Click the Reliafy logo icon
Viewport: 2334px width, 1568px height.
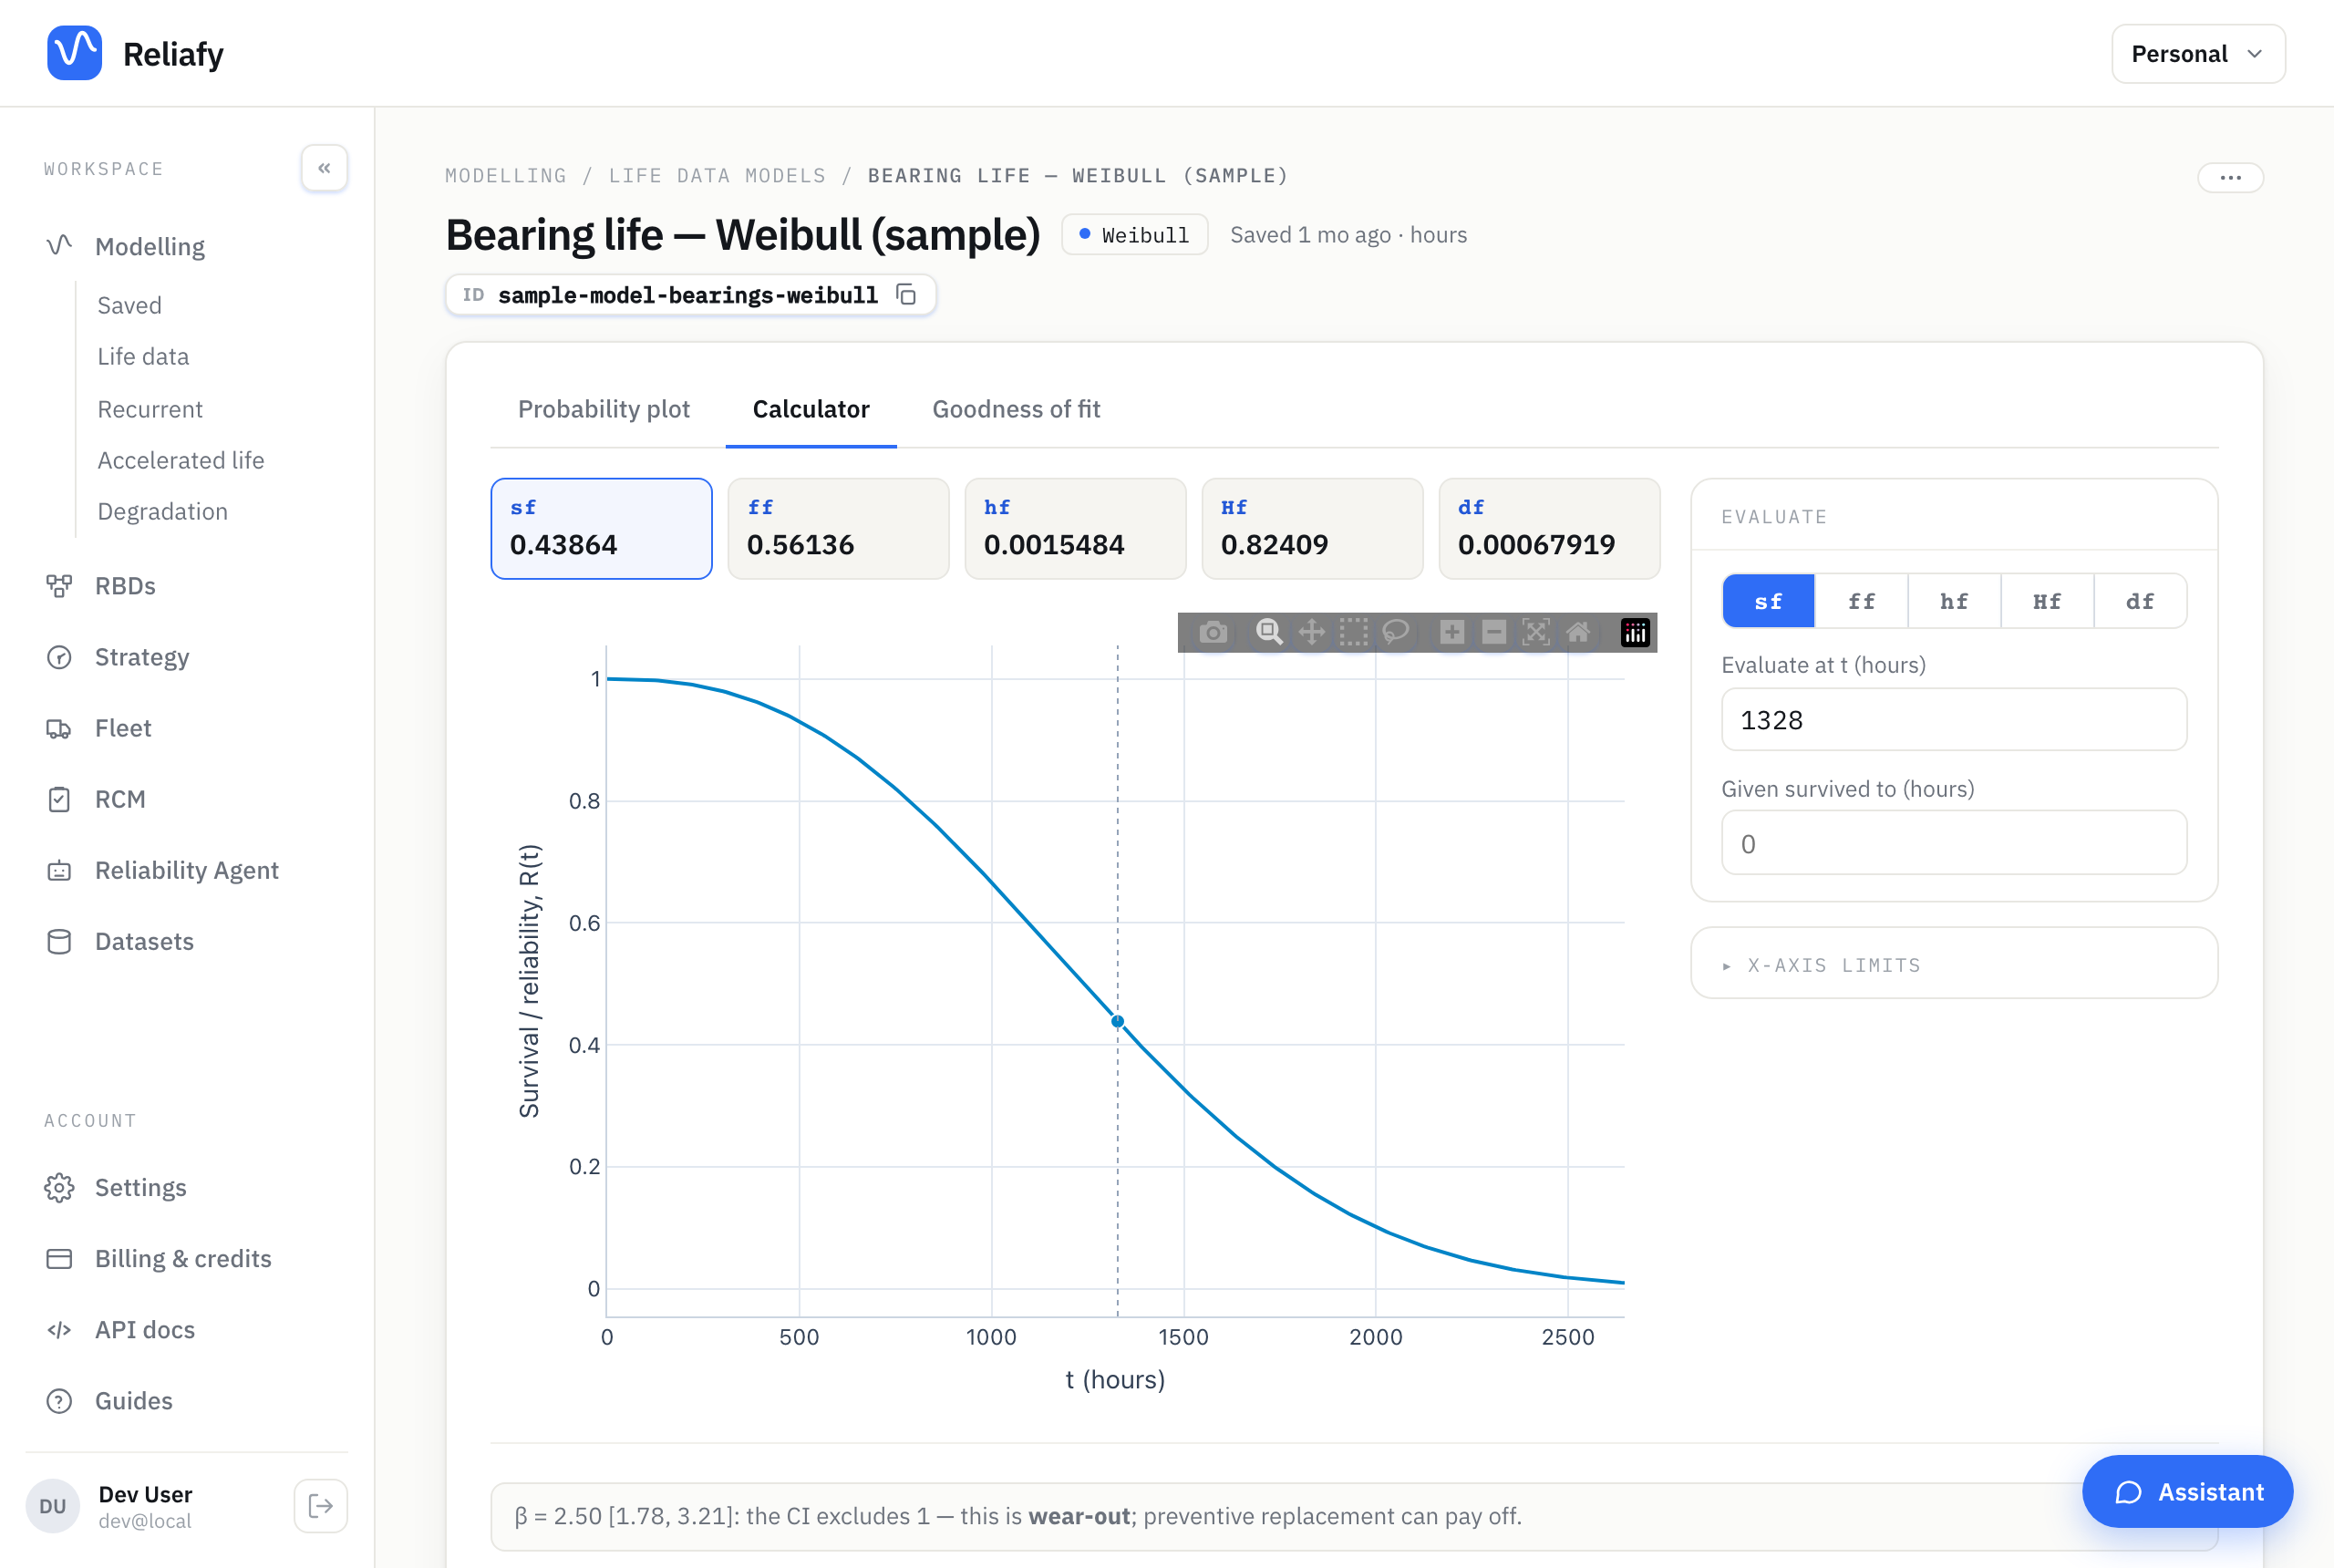[x=75, y=53]
